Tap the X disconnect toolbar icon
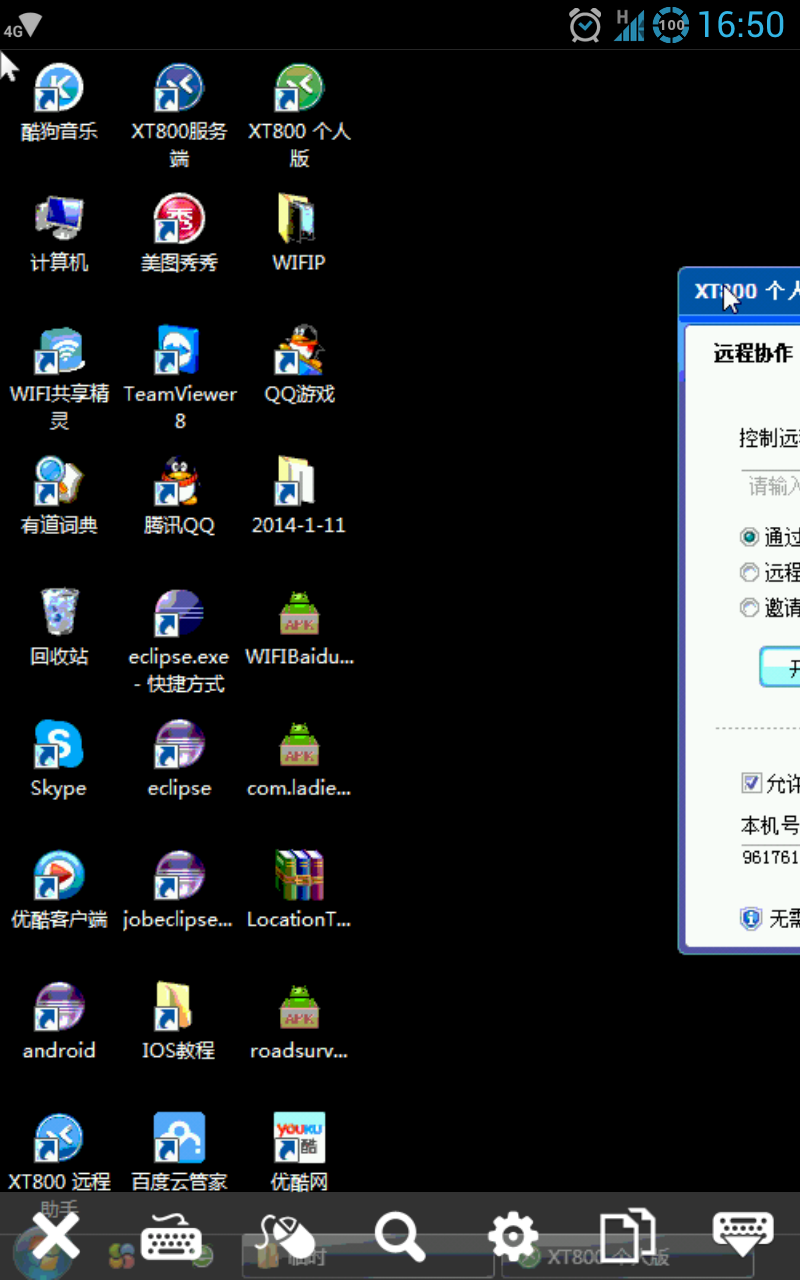 (56, 1236)
